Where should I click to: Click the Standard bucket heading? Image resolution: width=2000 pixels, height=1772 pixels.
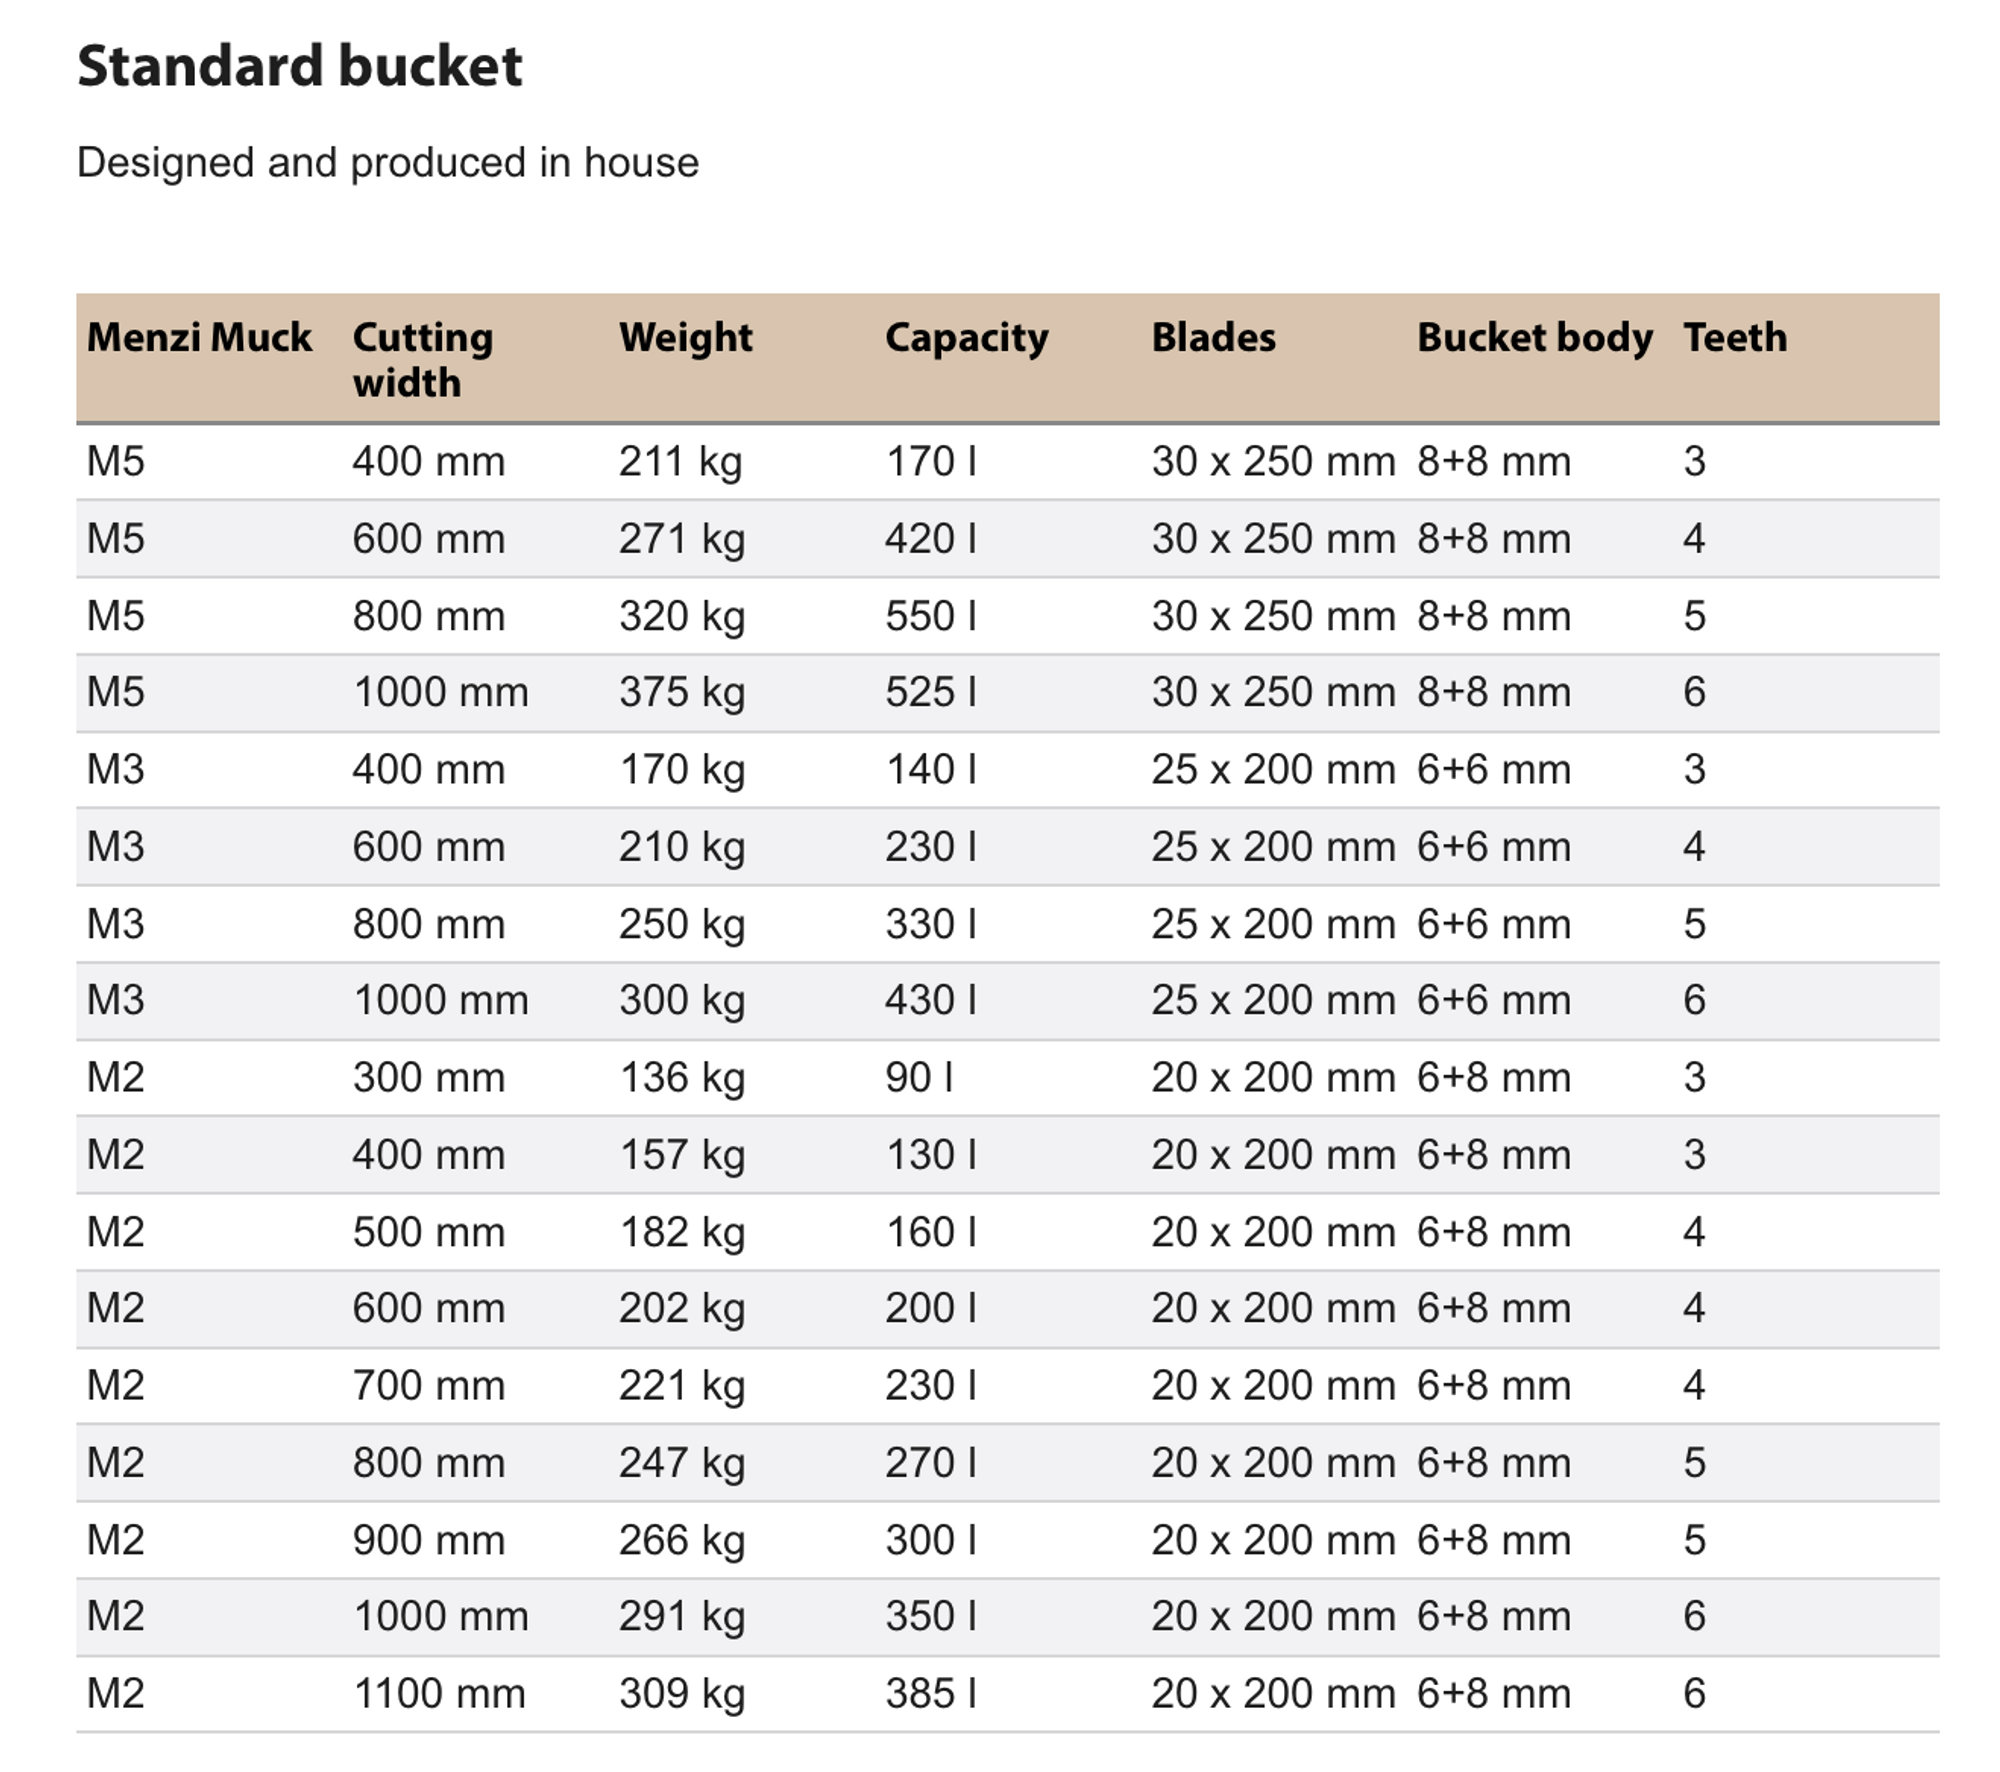click(x=300, y=66)
